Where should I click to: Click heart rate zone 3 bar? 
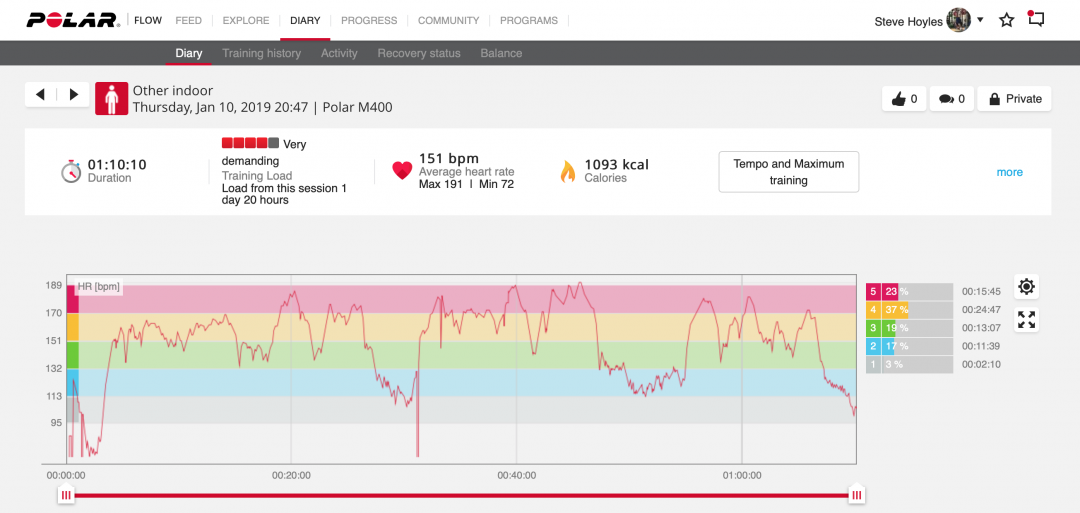pyautogui.click(x=909, y=328)
